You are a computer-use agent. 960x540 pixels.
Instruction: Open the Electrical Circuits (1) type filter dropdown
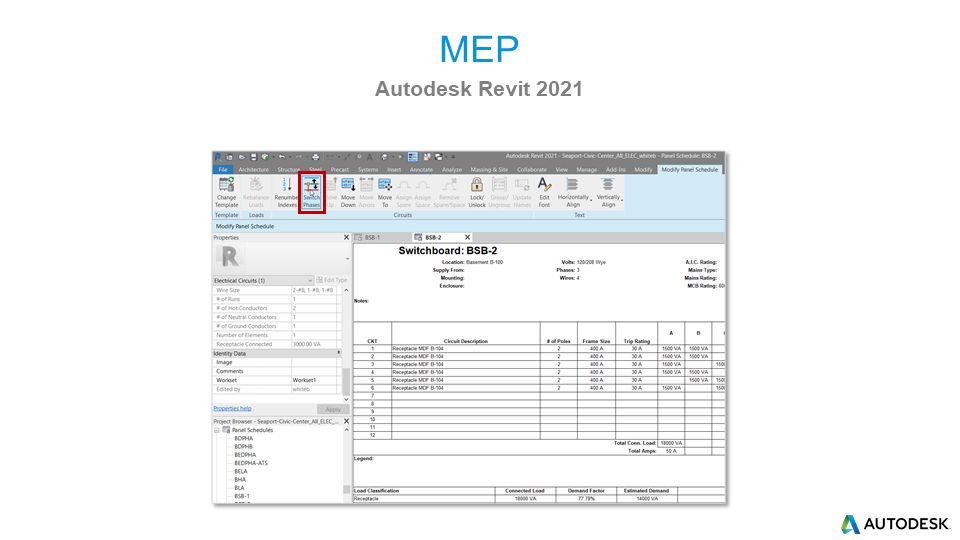click(x=263, y=280)
